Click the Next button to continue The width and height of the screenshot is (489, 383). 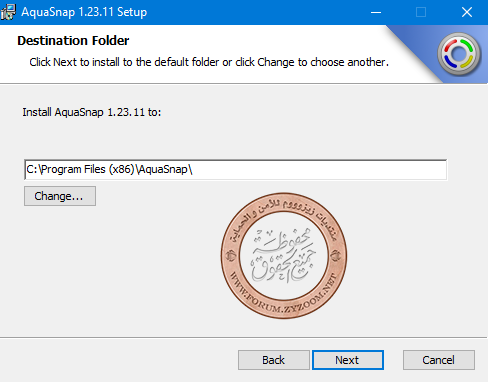tap(348, 360)
